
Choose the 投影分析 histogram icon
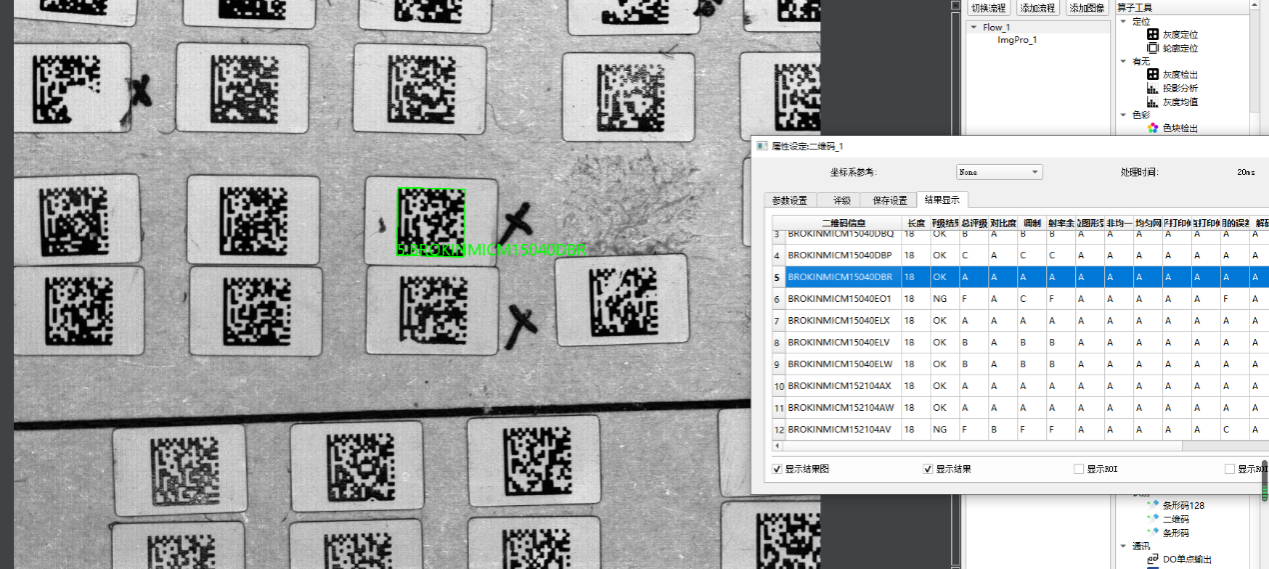[1152, 88]
